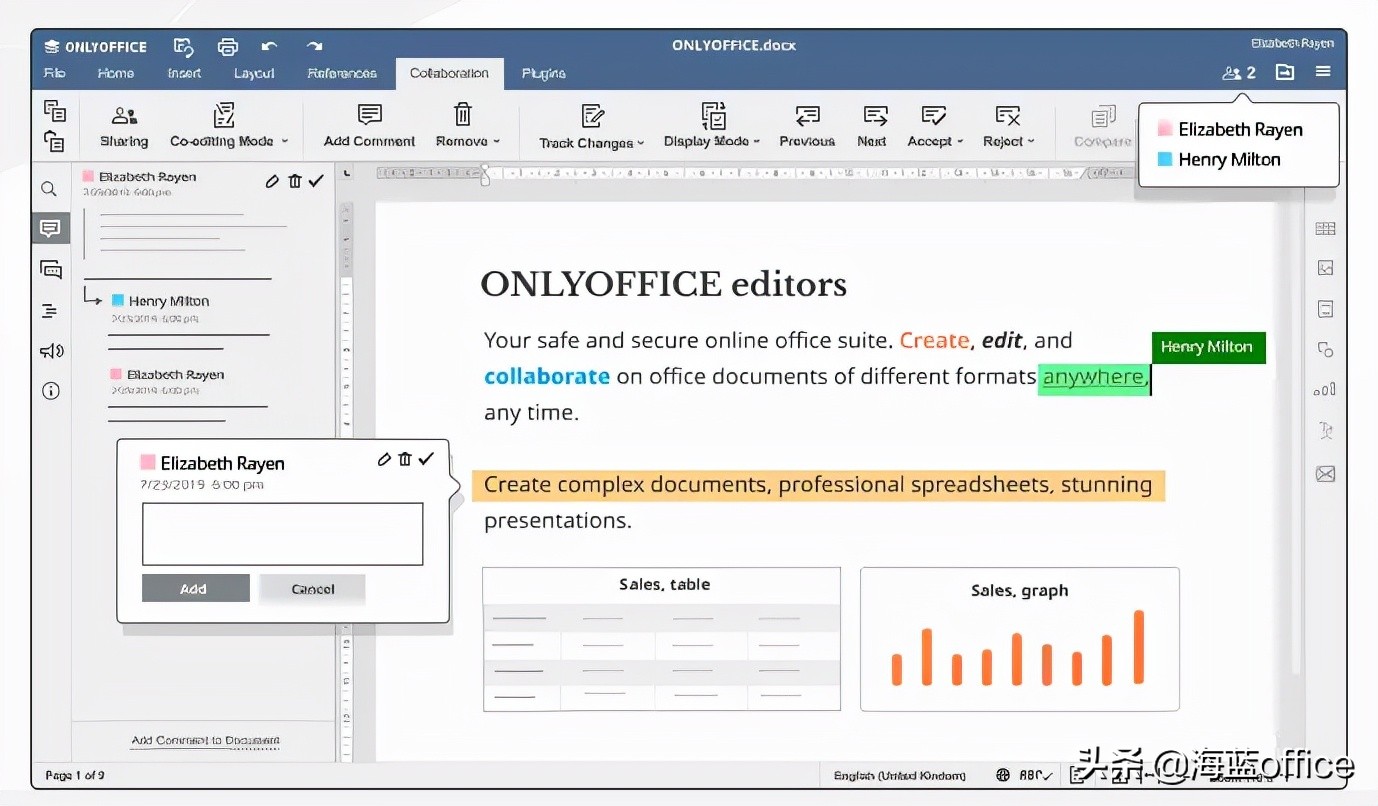Click Add Comment to Document link
The height and width of the screenshot is (806, 1378).
[x=206, y=741]
